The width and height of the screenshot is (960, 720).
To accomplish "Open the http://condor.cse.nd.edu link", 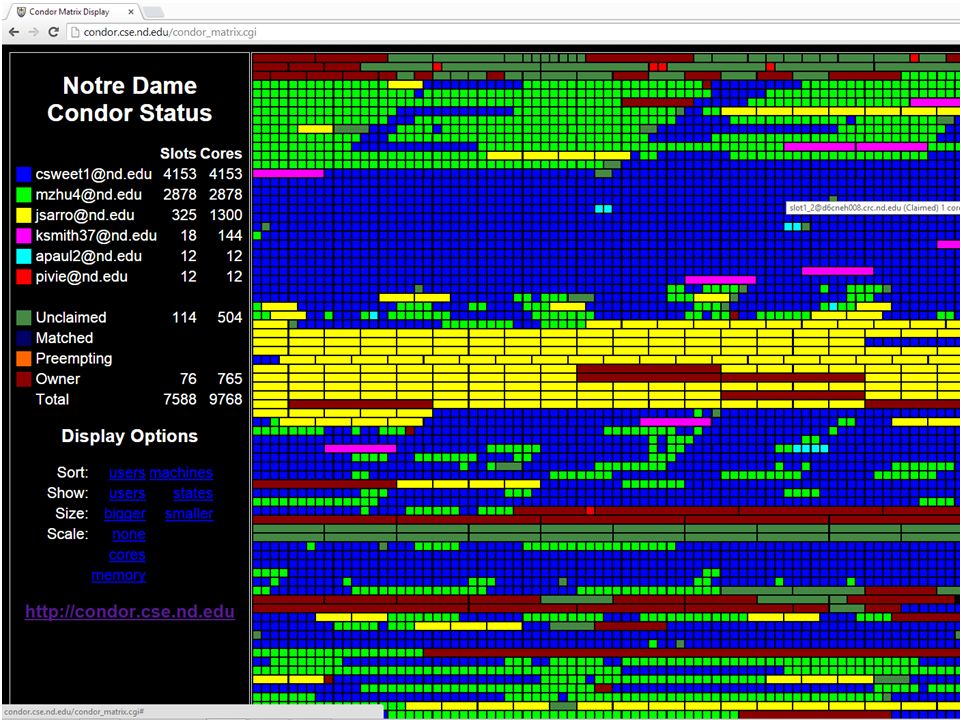I will [130, 612].
